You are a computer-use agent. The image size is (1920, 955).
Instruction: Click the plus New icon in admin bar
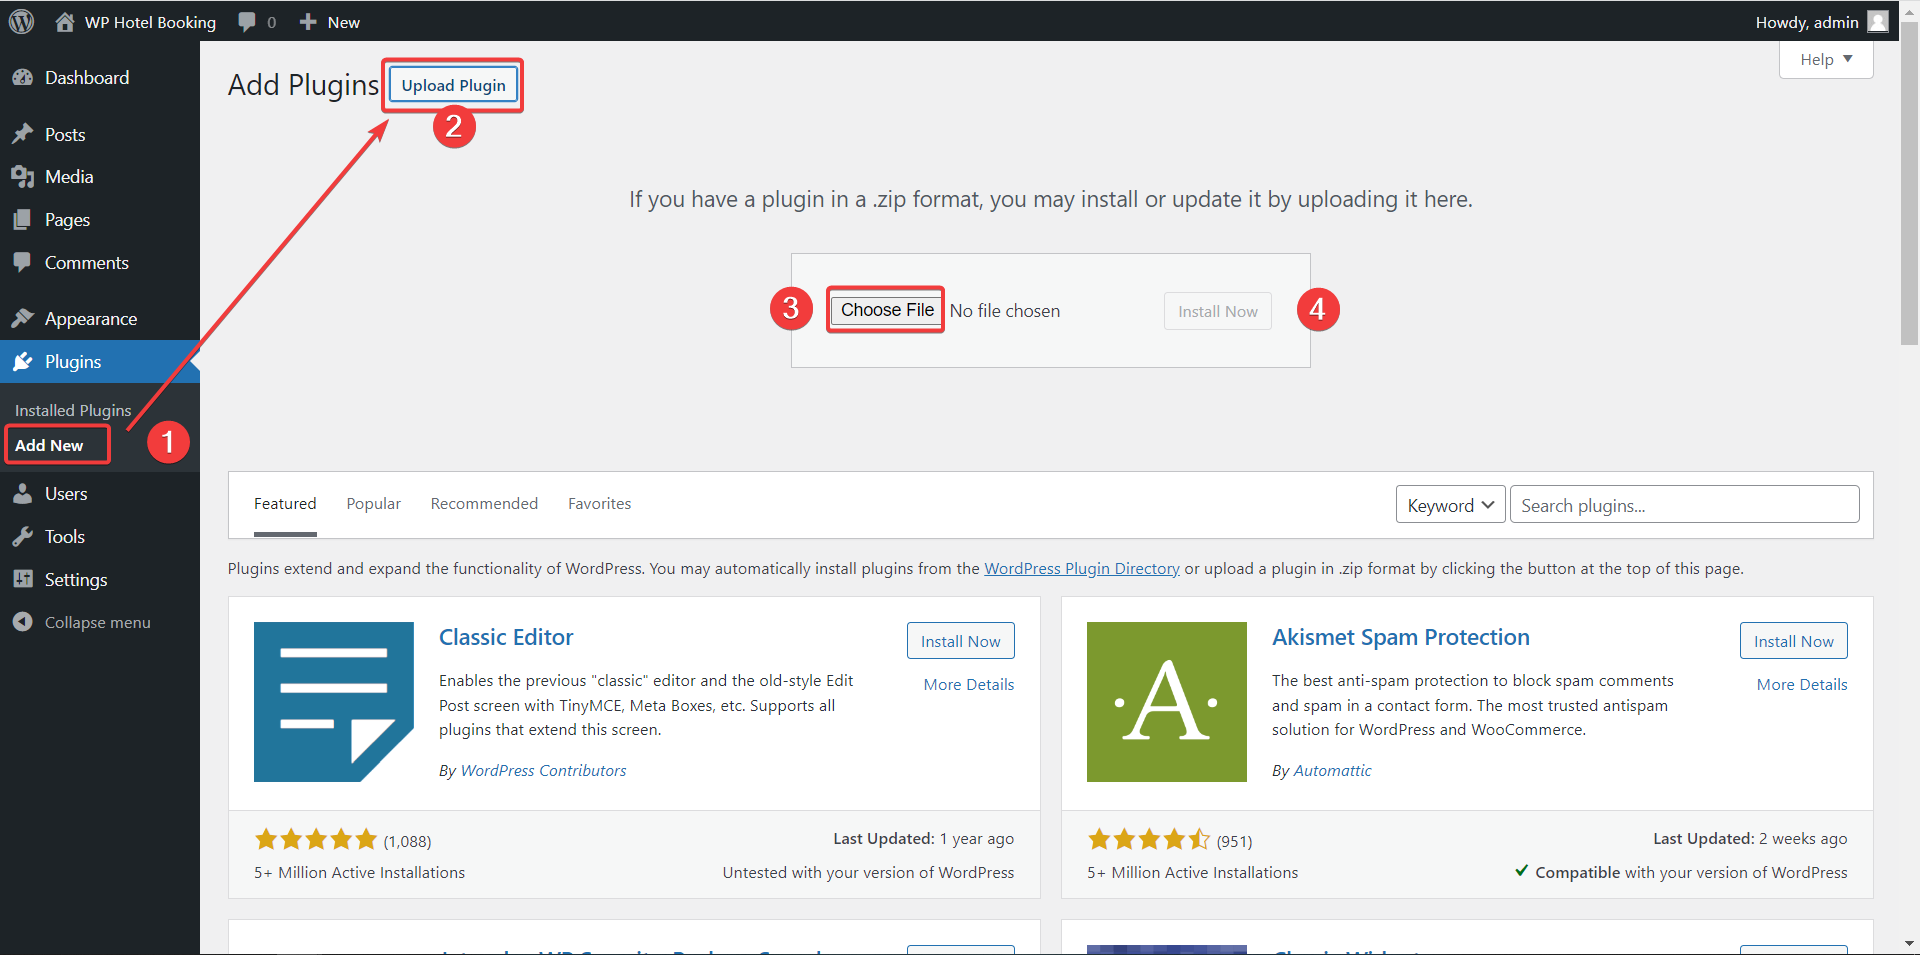308,22
